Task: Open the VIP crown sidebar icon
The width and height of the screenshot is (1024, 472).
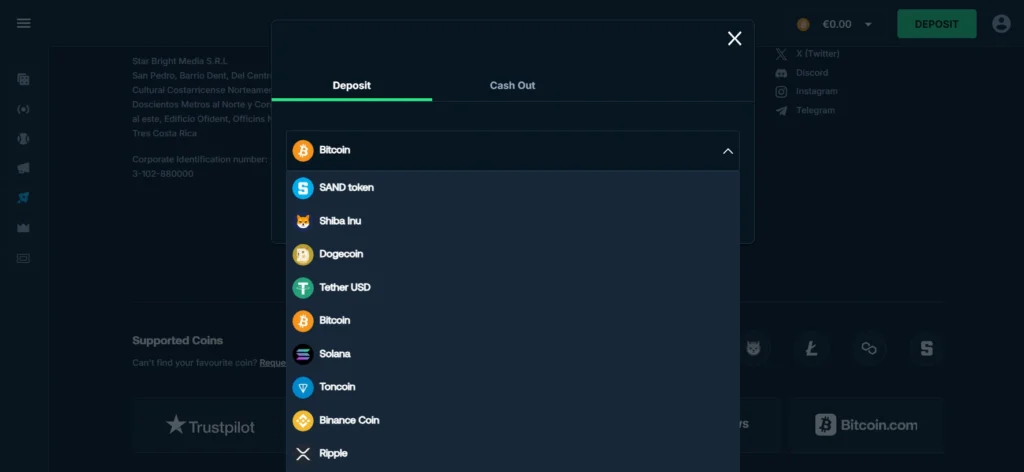Action: (x=24, y=228)
